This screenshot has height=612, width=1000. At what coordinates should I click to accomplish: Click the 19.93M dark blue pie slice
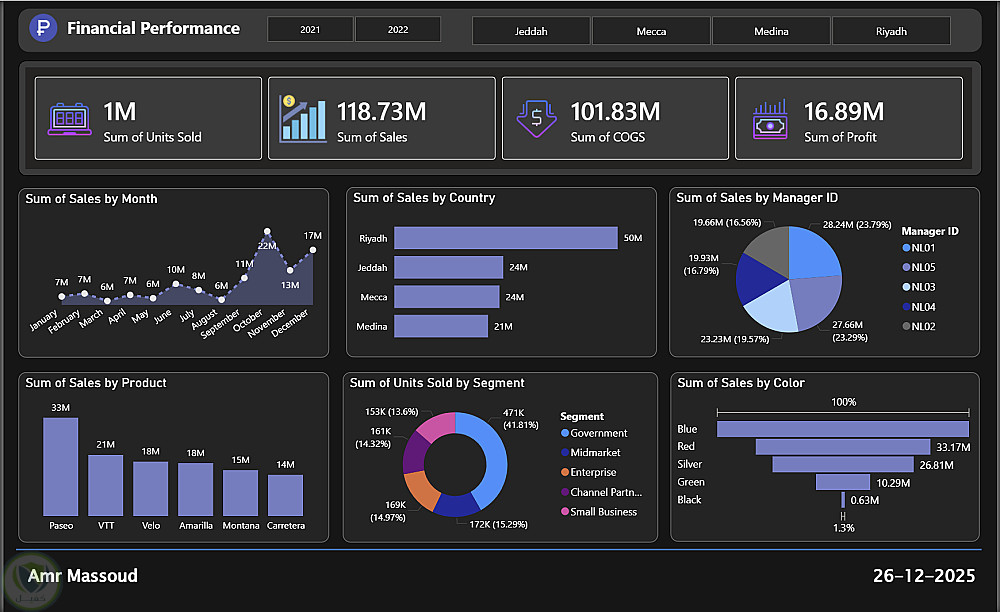(756, 280)
